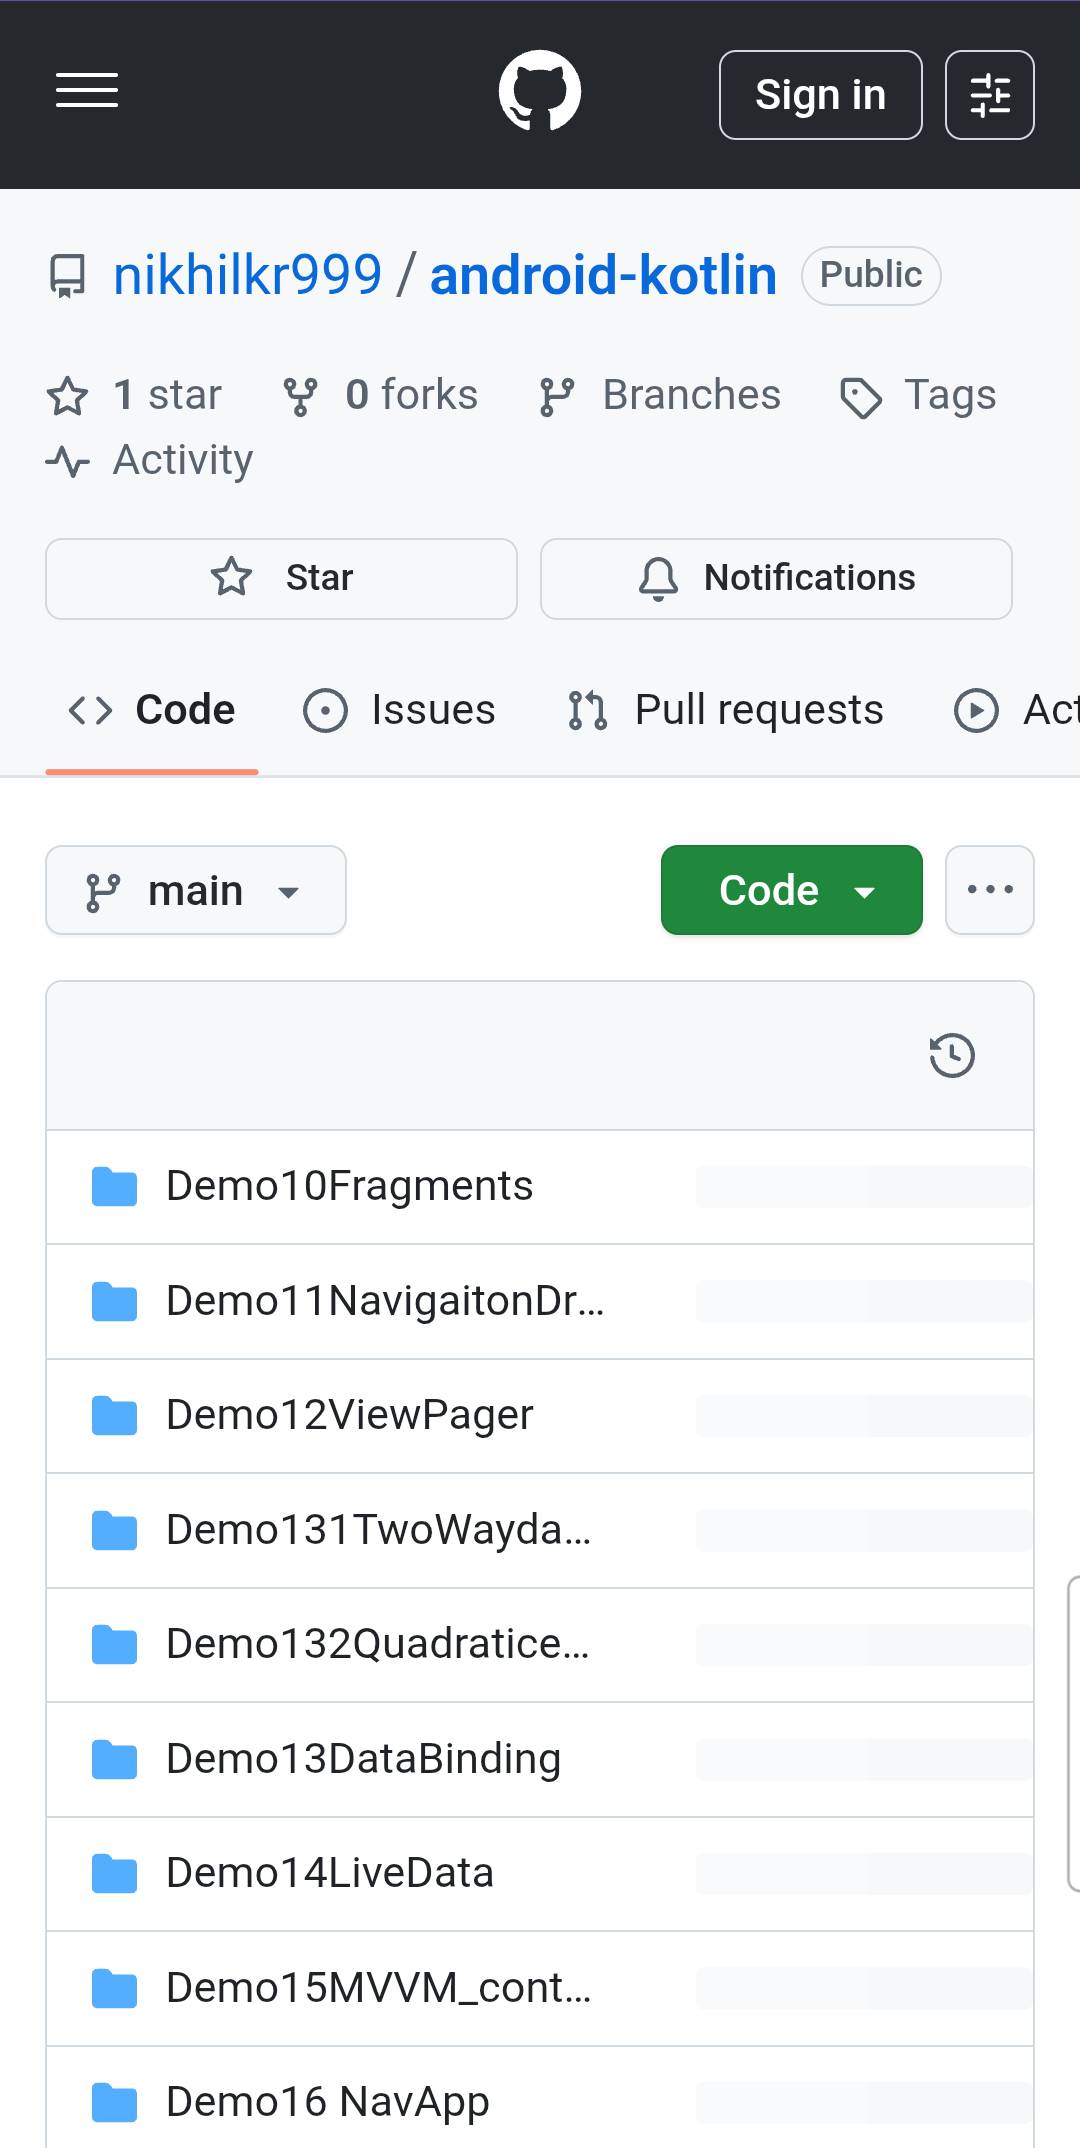The height and width of the screenshot is (2148, 1080).
Task: Open the appearance settings sliders icon
Action: coord(989,95)
